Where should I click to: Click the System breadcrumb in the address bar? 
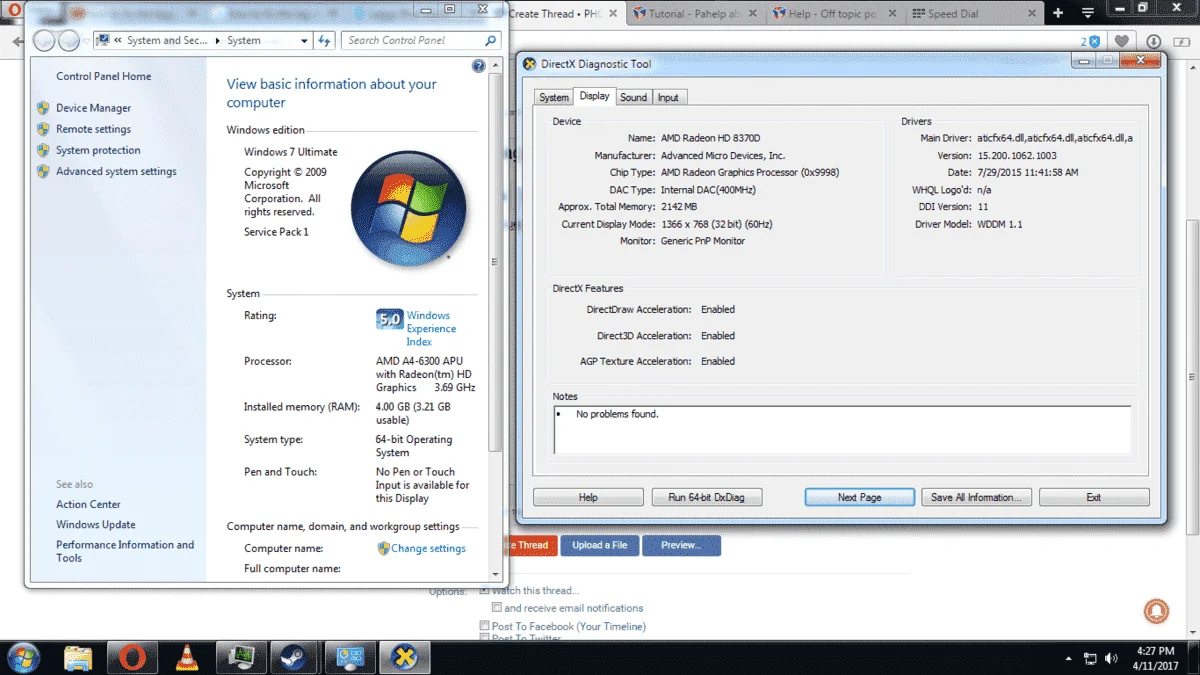[243, 40]
